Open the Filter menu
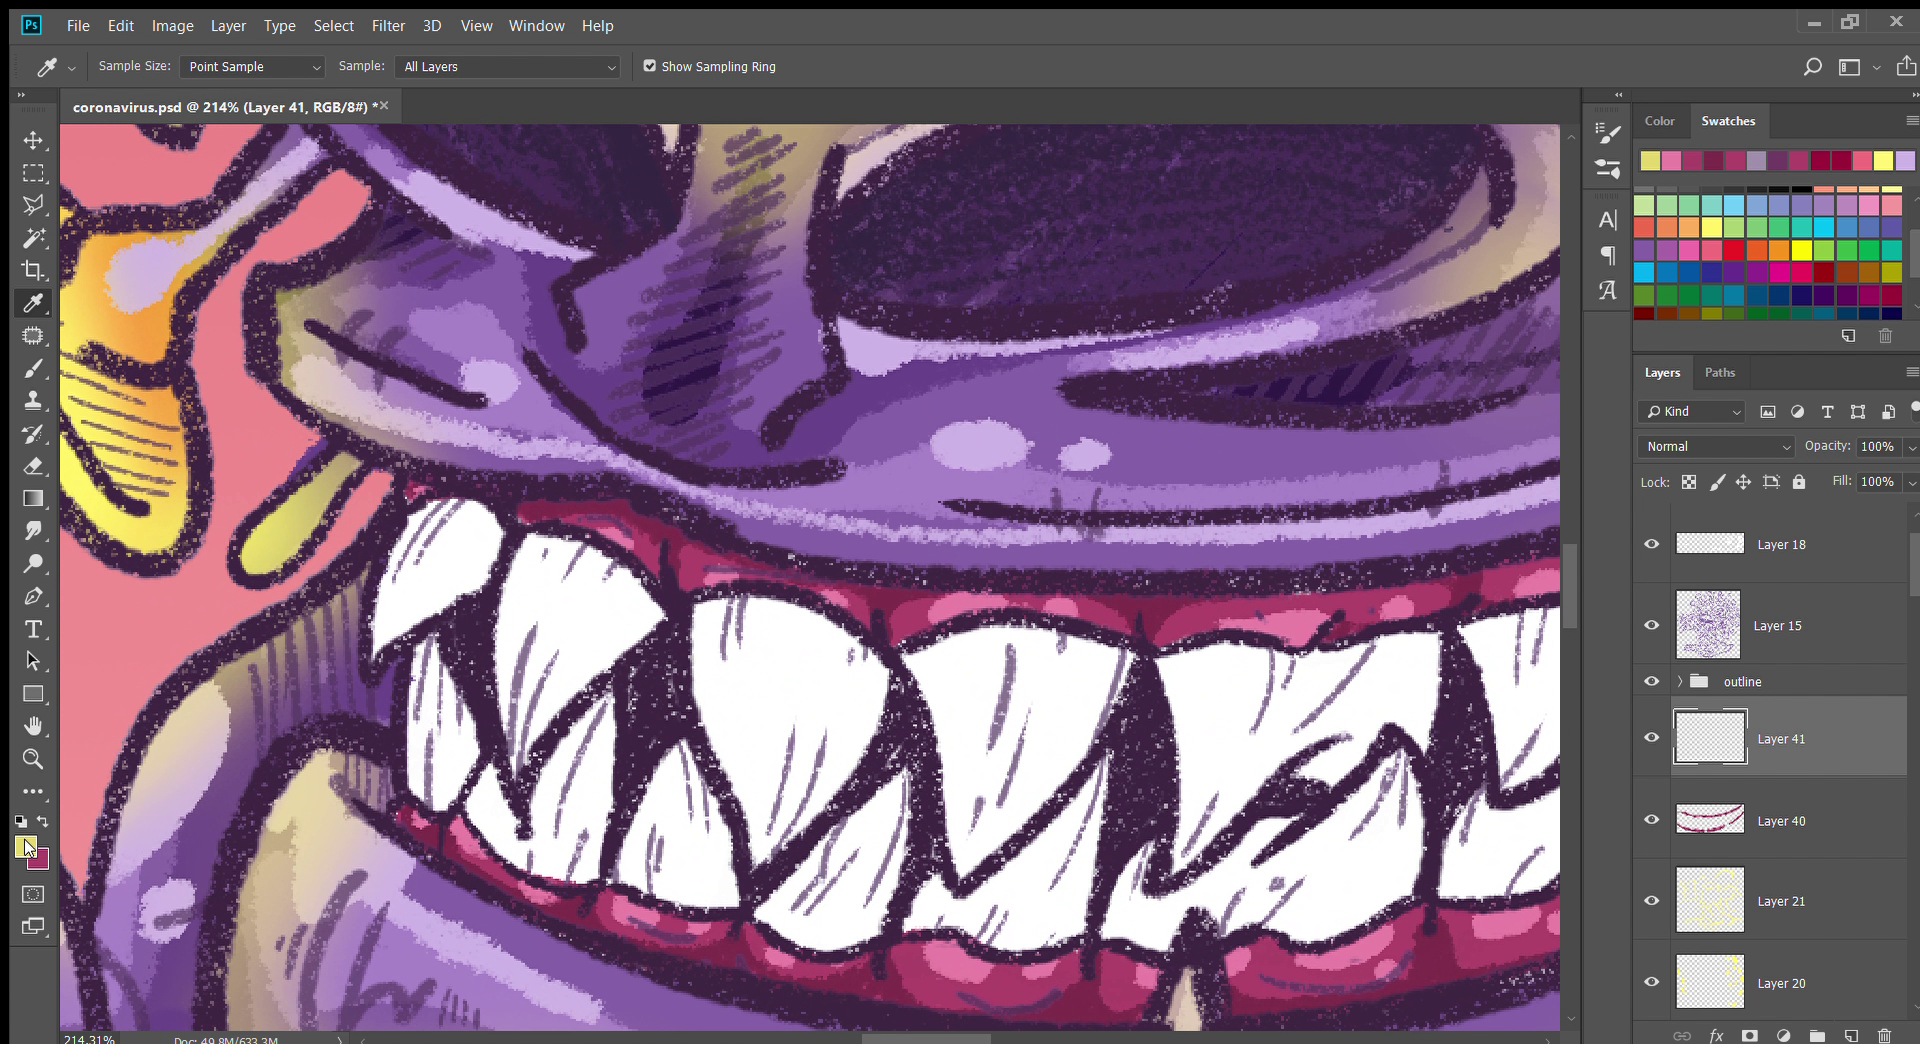1920x1044 pixels. click(388, 26)
